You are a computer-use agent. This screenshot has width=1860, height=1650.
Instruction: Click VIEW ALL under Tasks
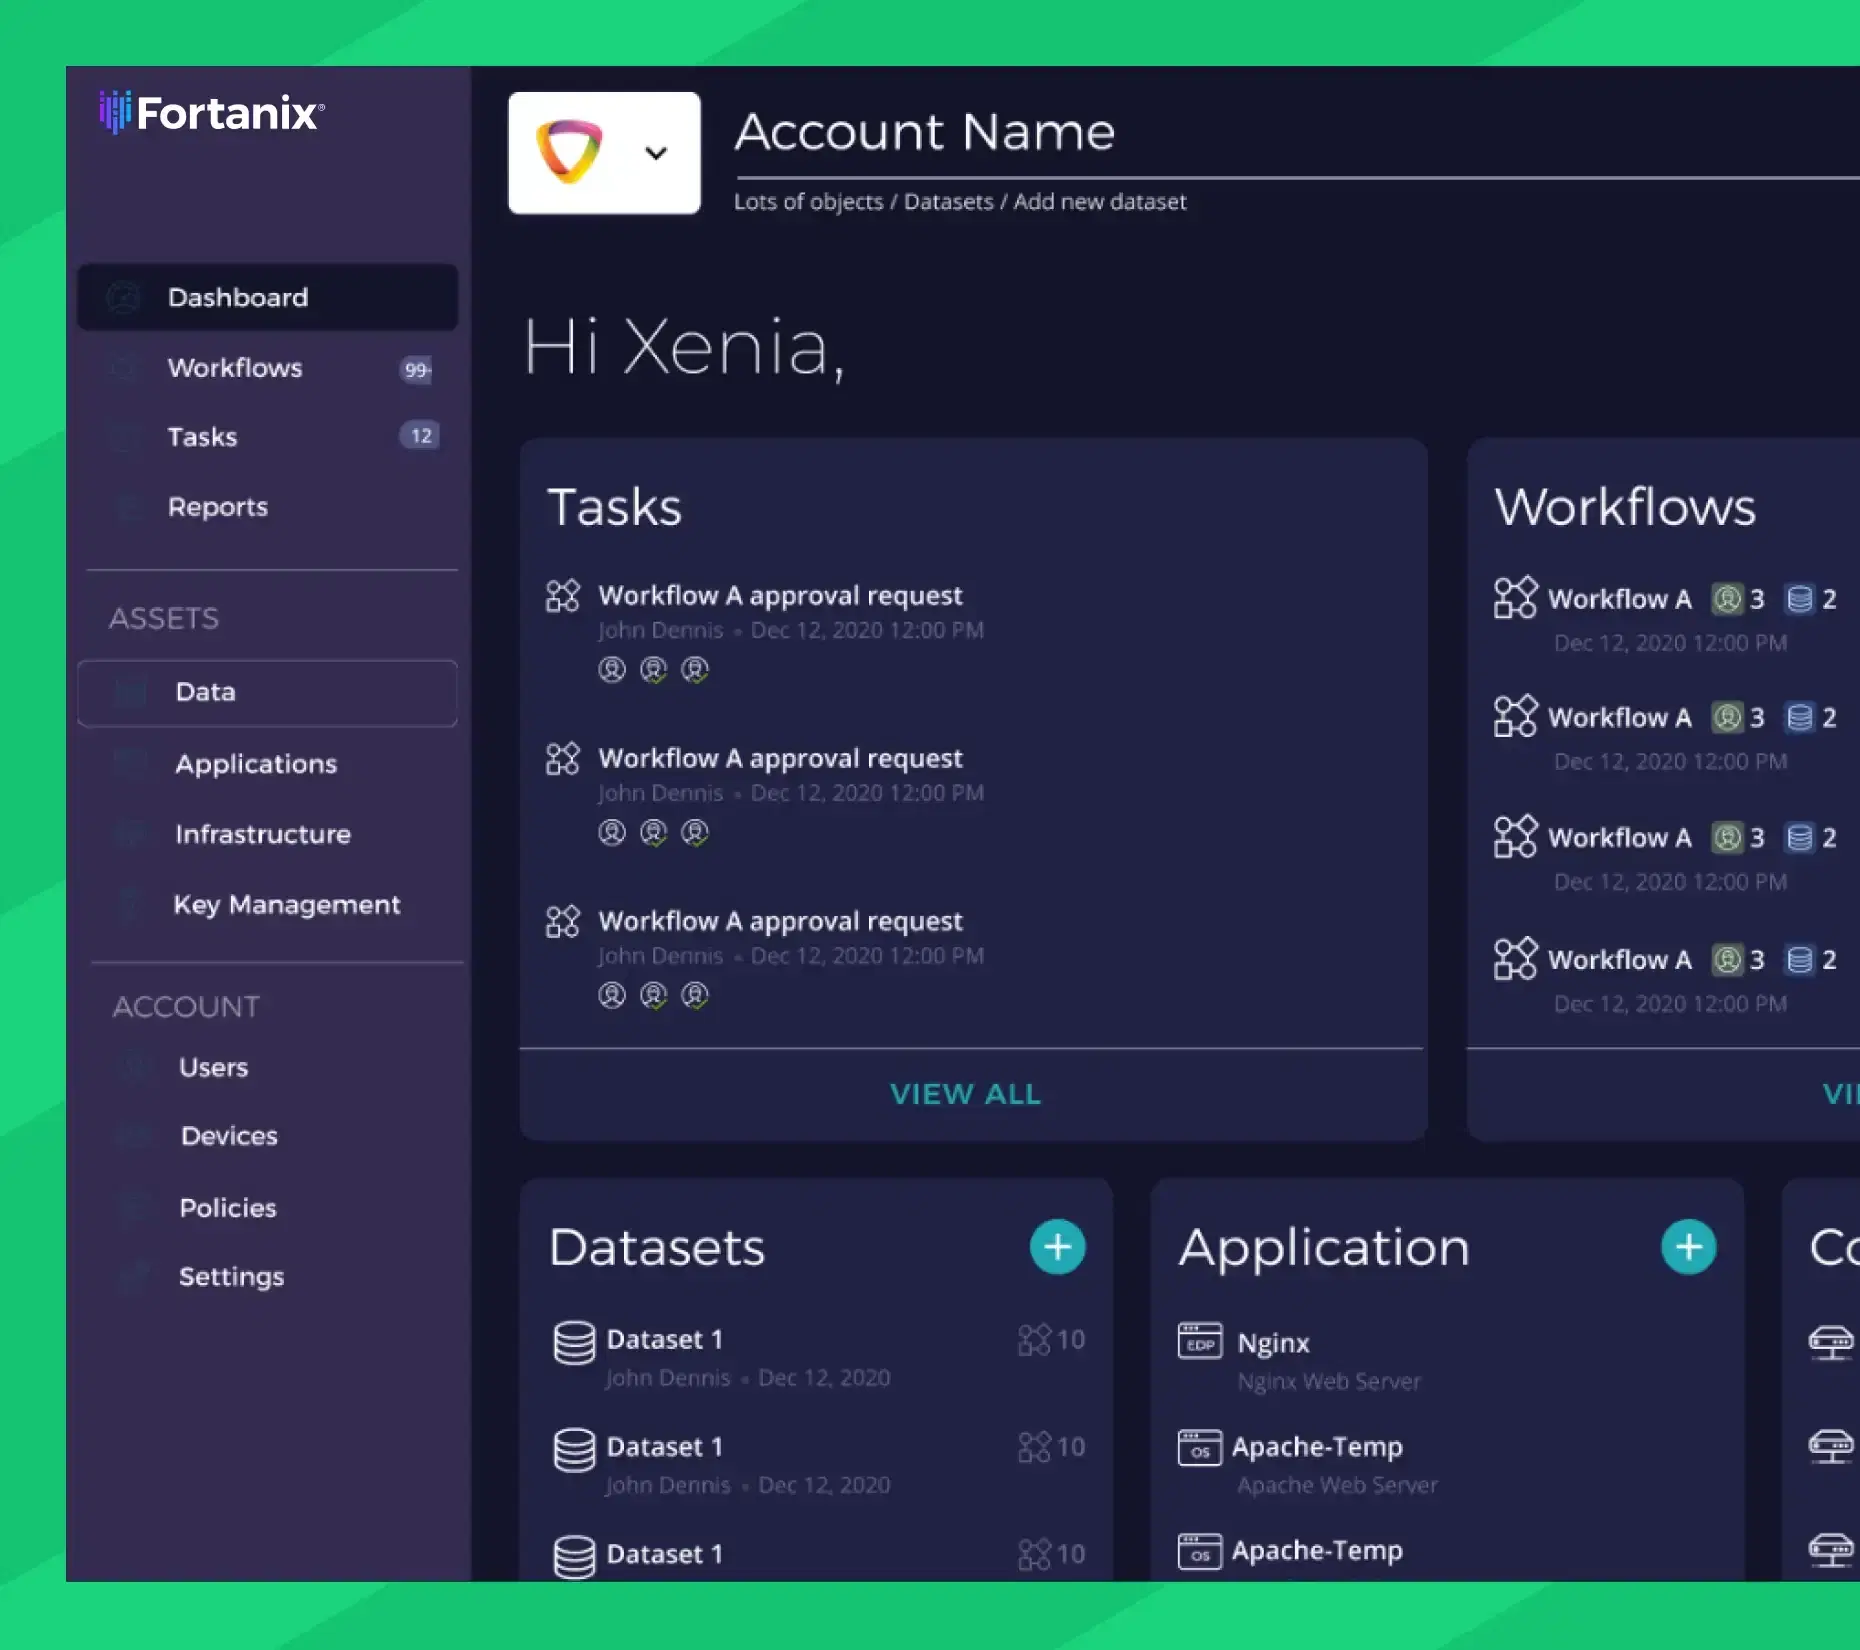click(x=966, y=1094)
